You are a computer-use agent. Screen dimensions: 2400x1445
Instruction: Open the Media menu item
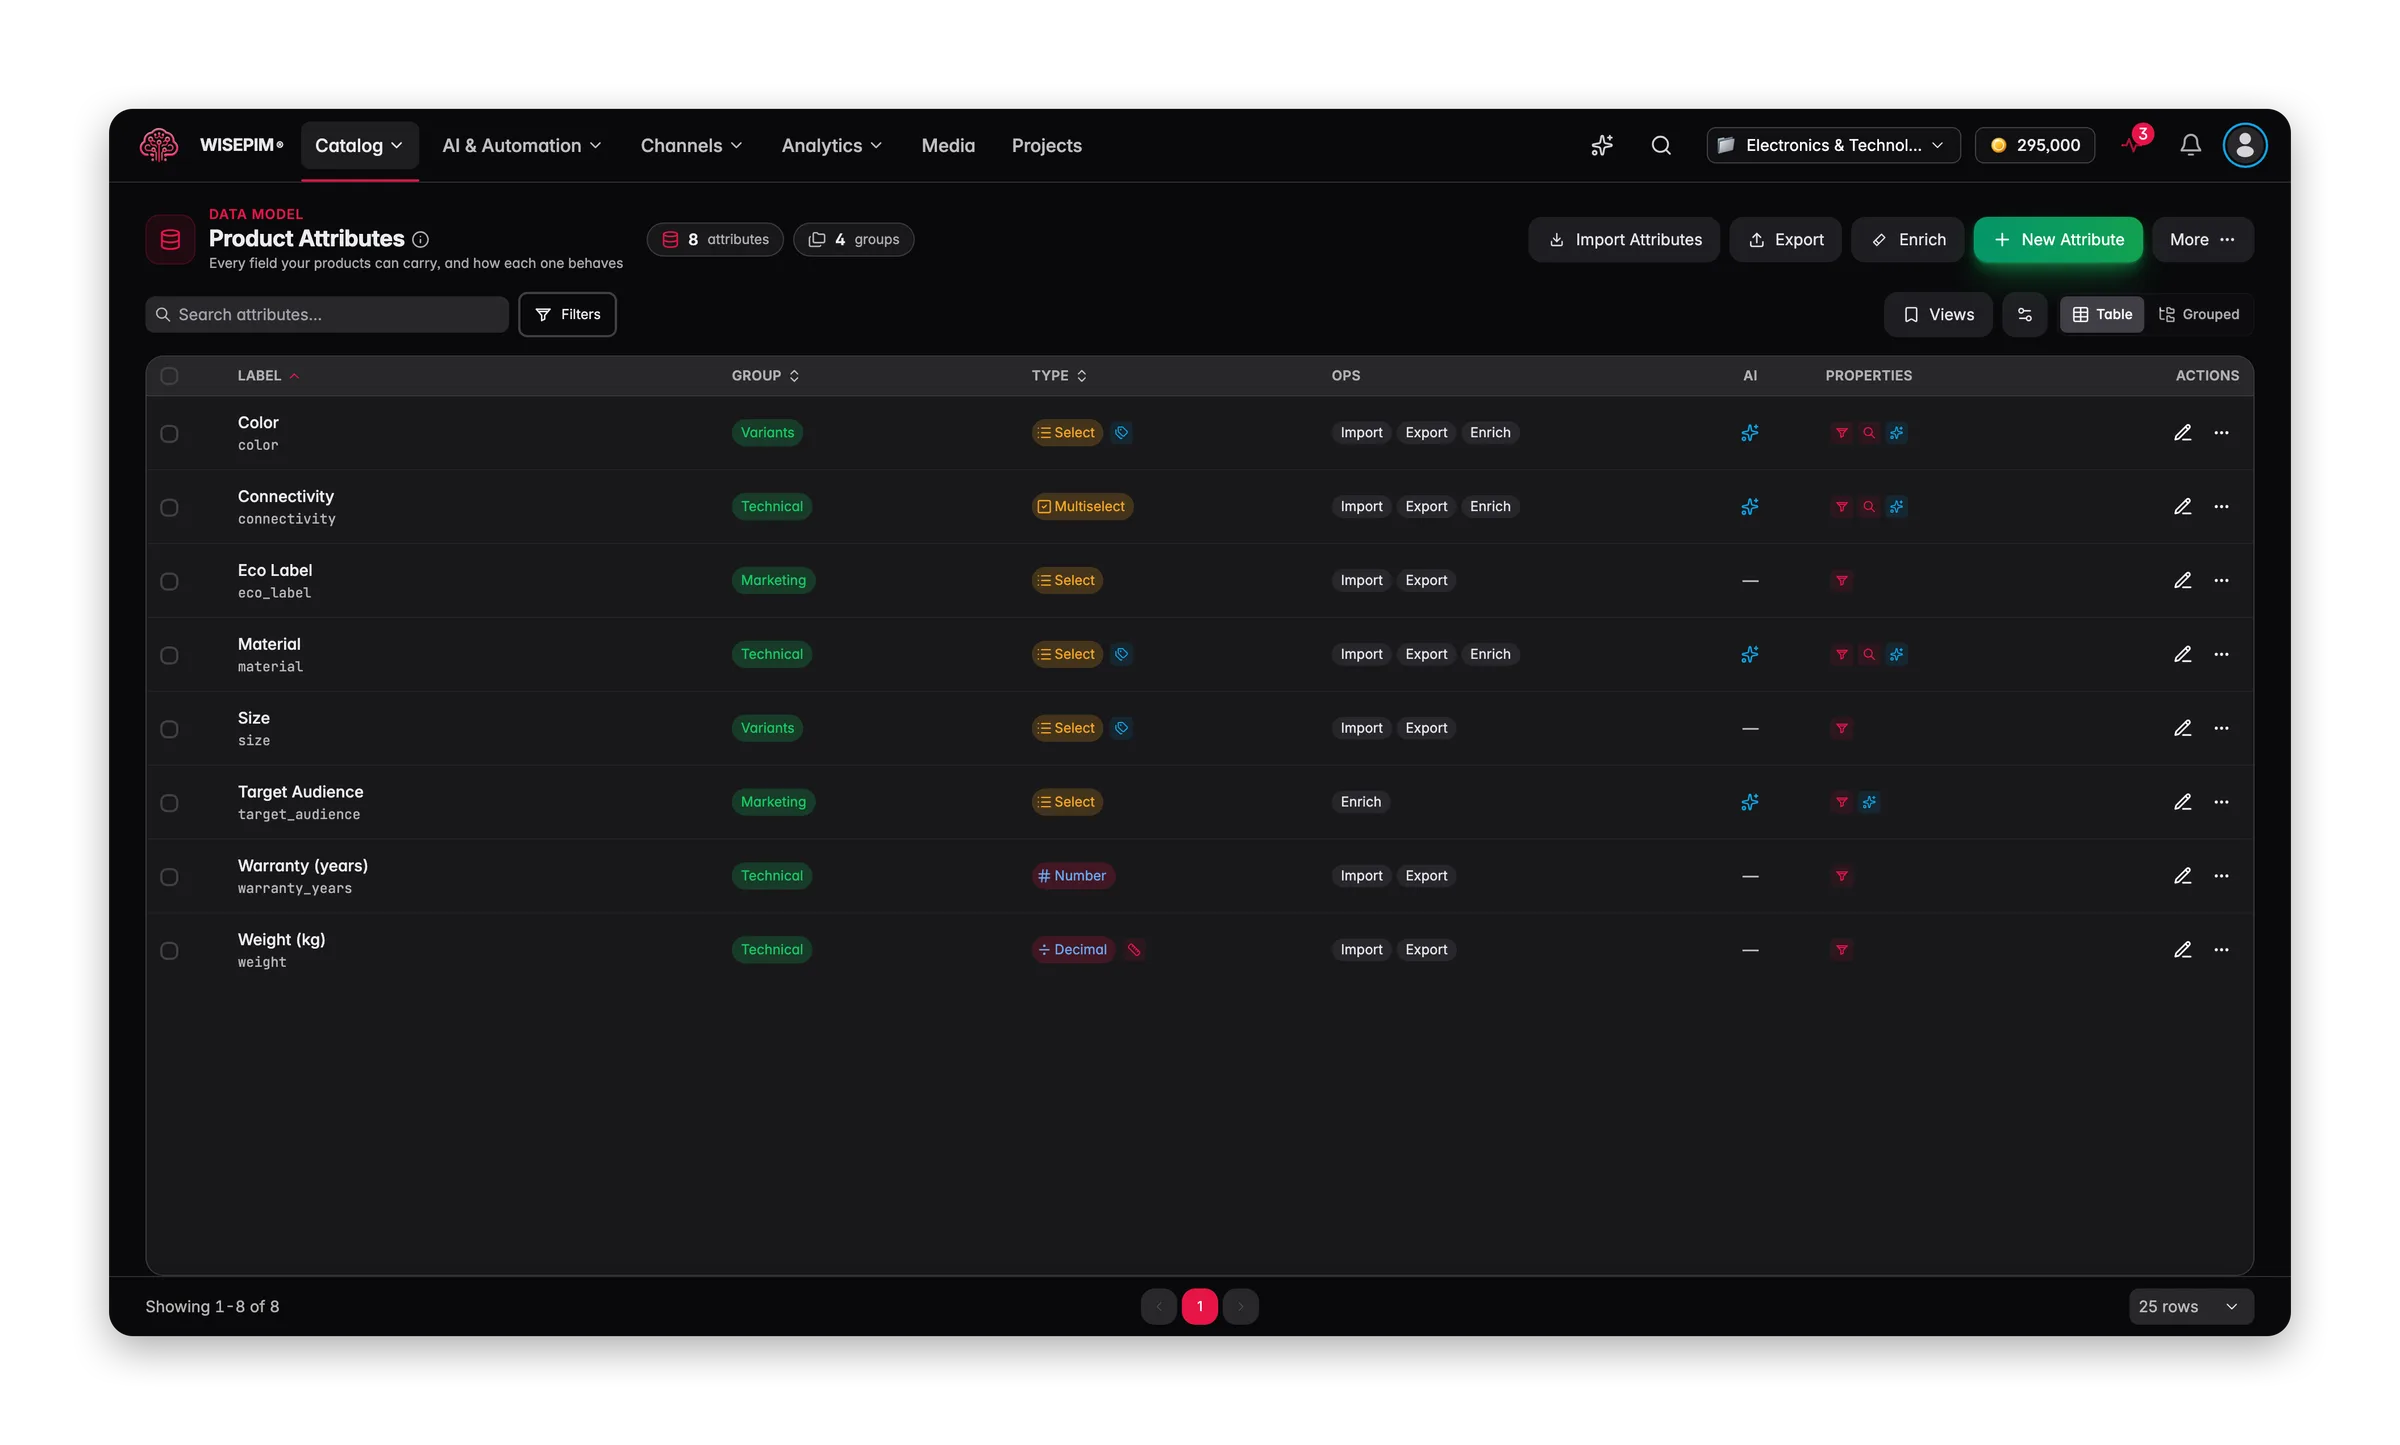(948, 145)
